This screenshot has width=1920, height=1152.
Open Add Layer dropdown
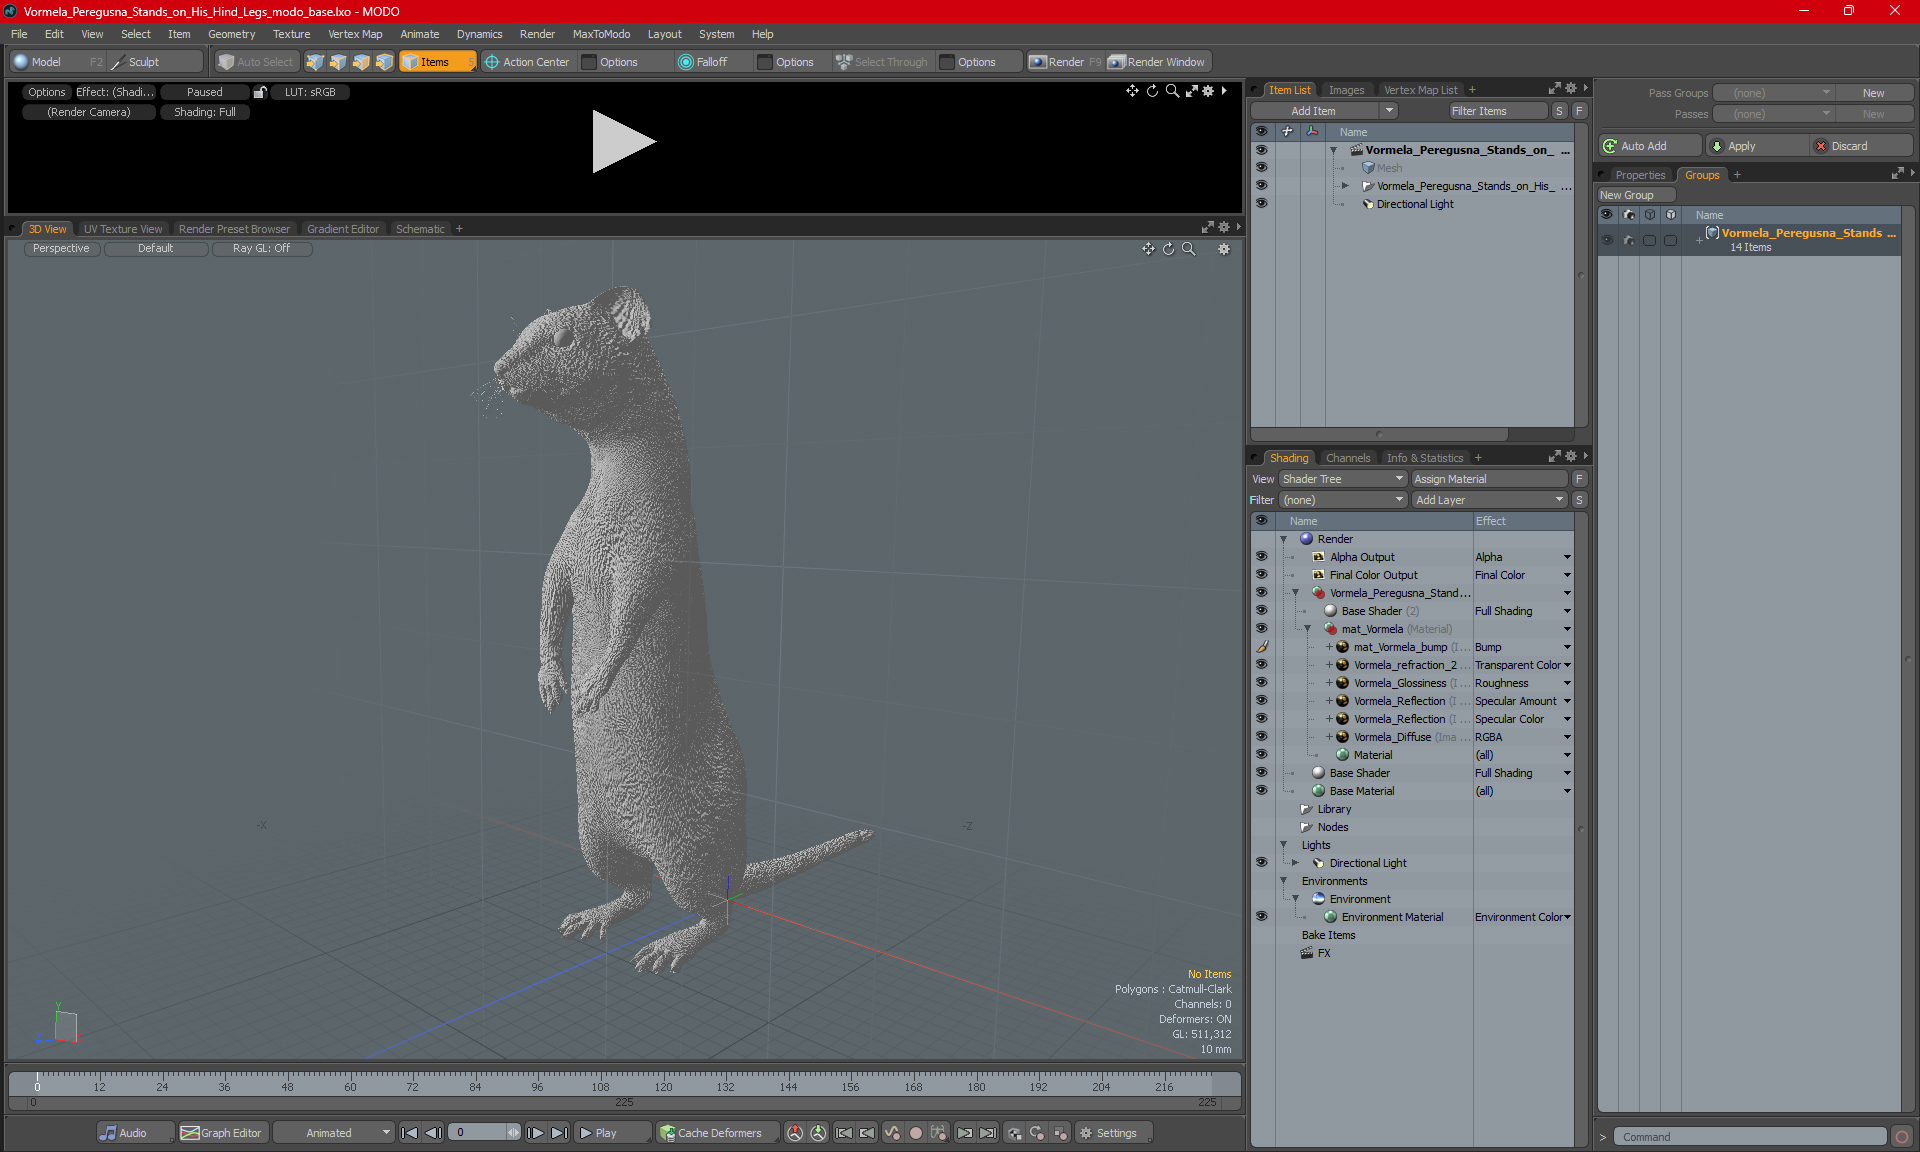1489,500
